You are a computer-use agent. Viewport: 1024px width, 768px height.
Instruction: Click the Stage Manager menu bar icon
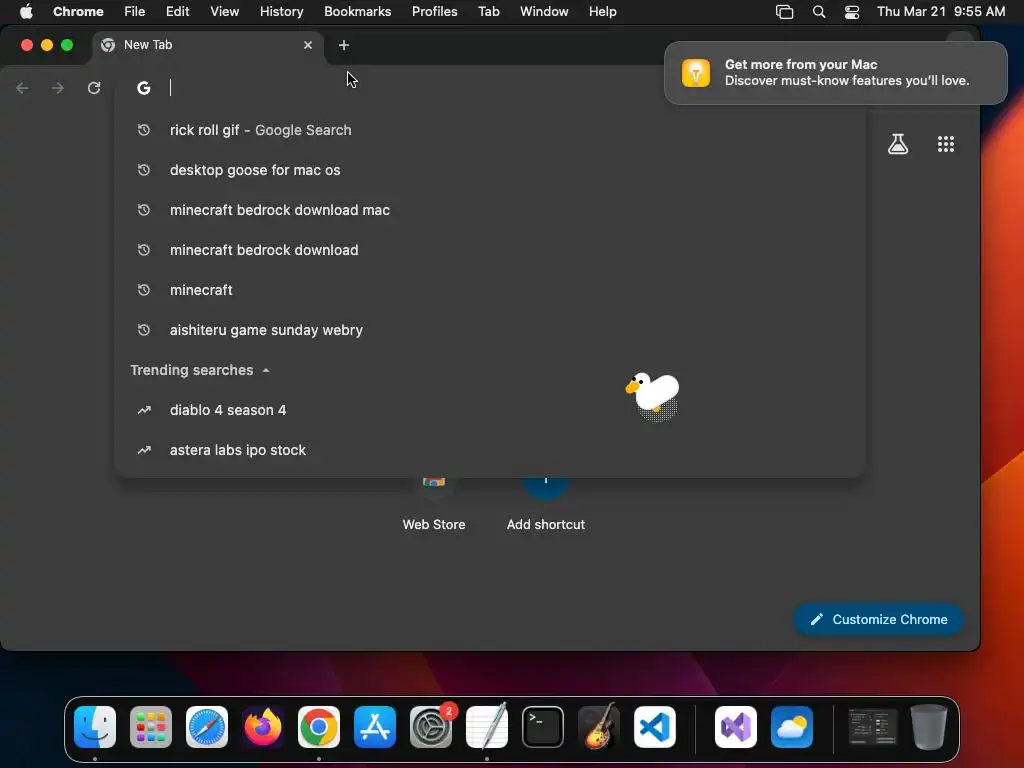(784, 12)
